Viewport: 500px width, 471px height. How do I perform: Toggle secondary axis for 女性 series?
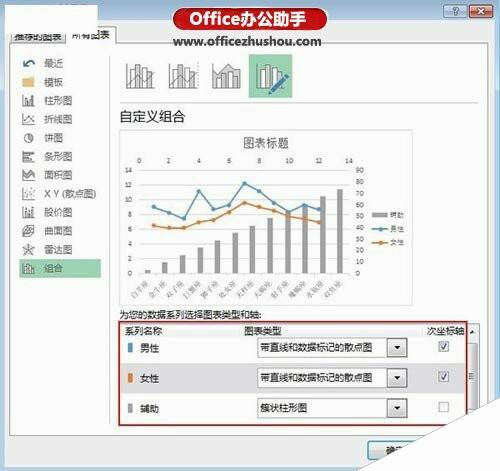point(443,377)
